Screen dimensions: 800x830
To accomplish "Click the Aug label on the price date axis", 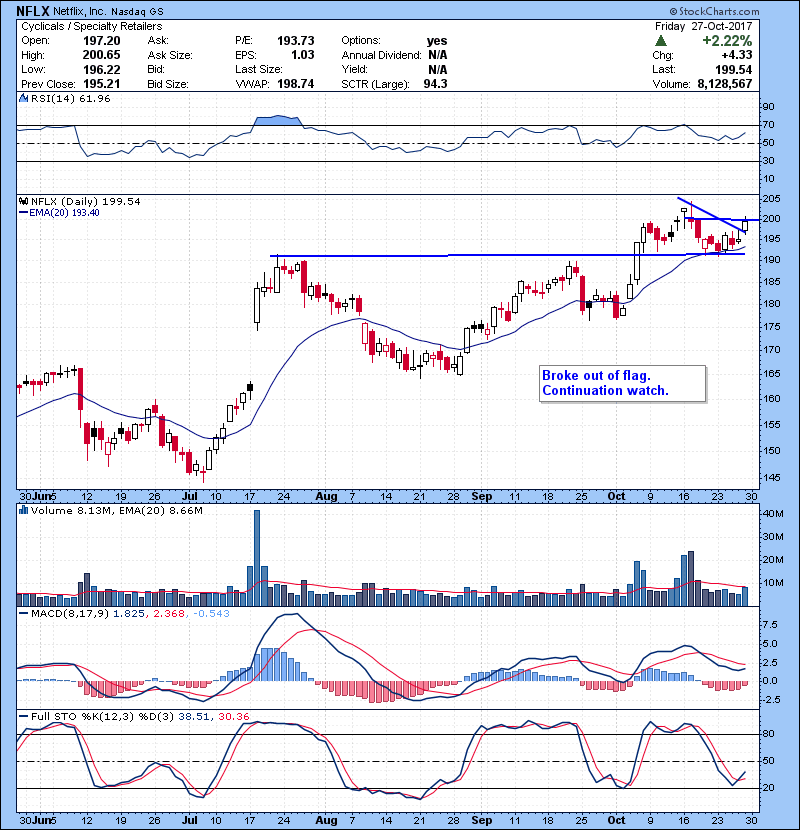I will (326, 497).
